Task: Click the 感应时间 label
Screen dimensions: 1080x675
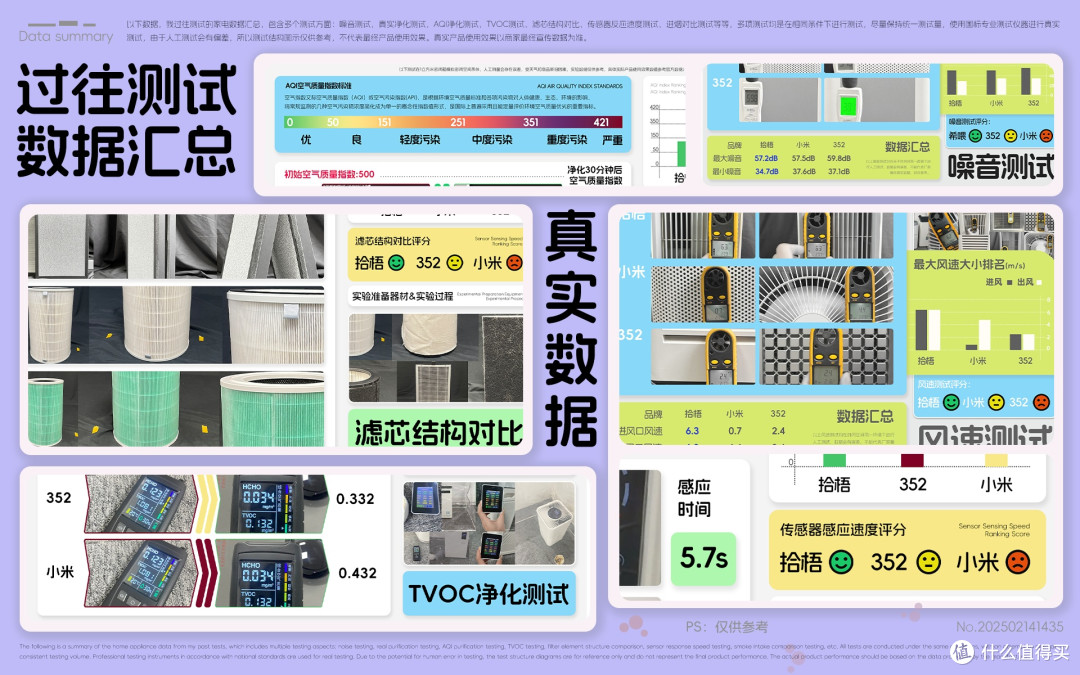Action: coord(694,498)
